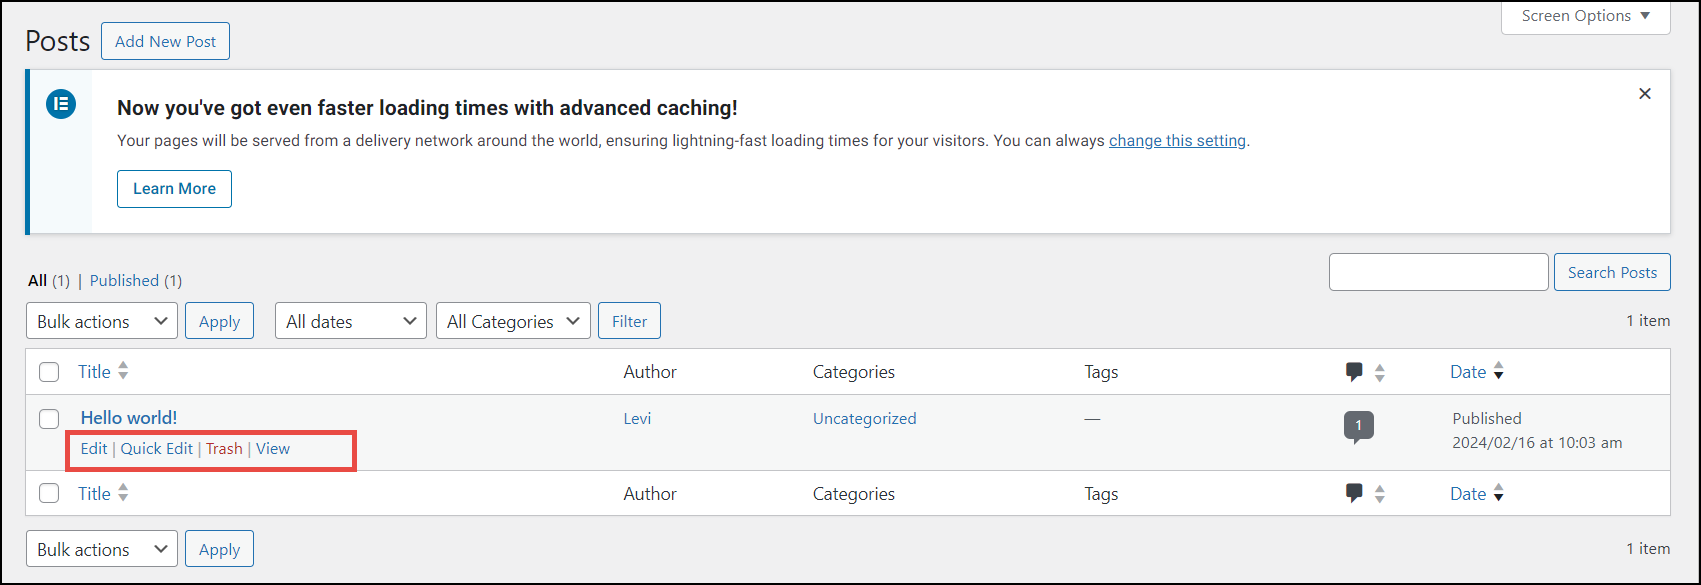Open bottom Bulk actions dropdown
The width and height of the screenshot is (1701, 585).
(102, 549)
